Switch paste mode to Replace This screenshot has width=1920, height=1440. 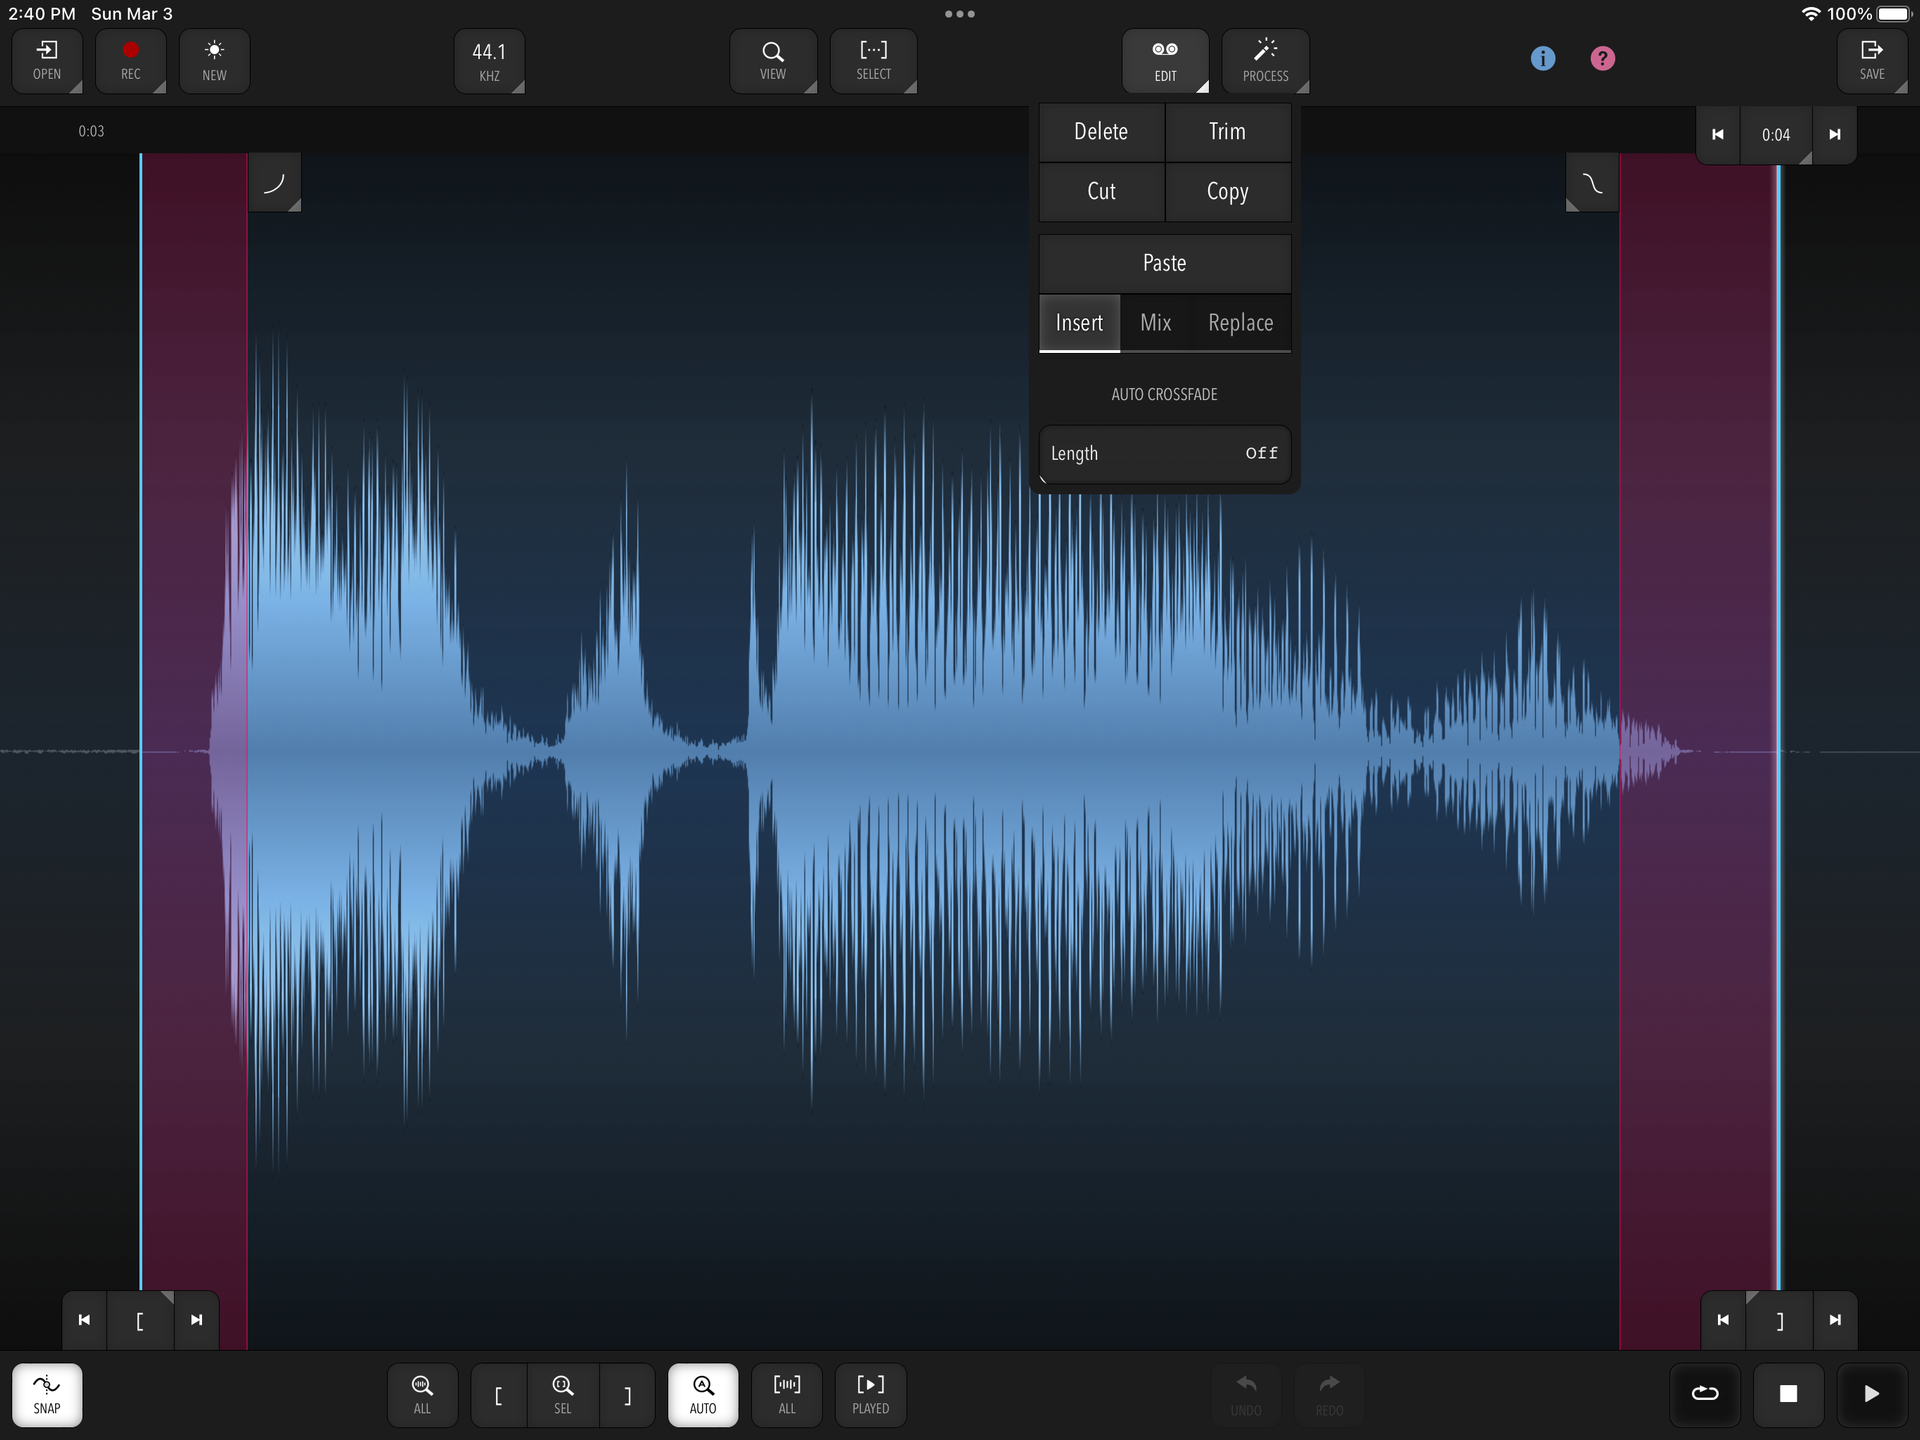click(1240, 323)
